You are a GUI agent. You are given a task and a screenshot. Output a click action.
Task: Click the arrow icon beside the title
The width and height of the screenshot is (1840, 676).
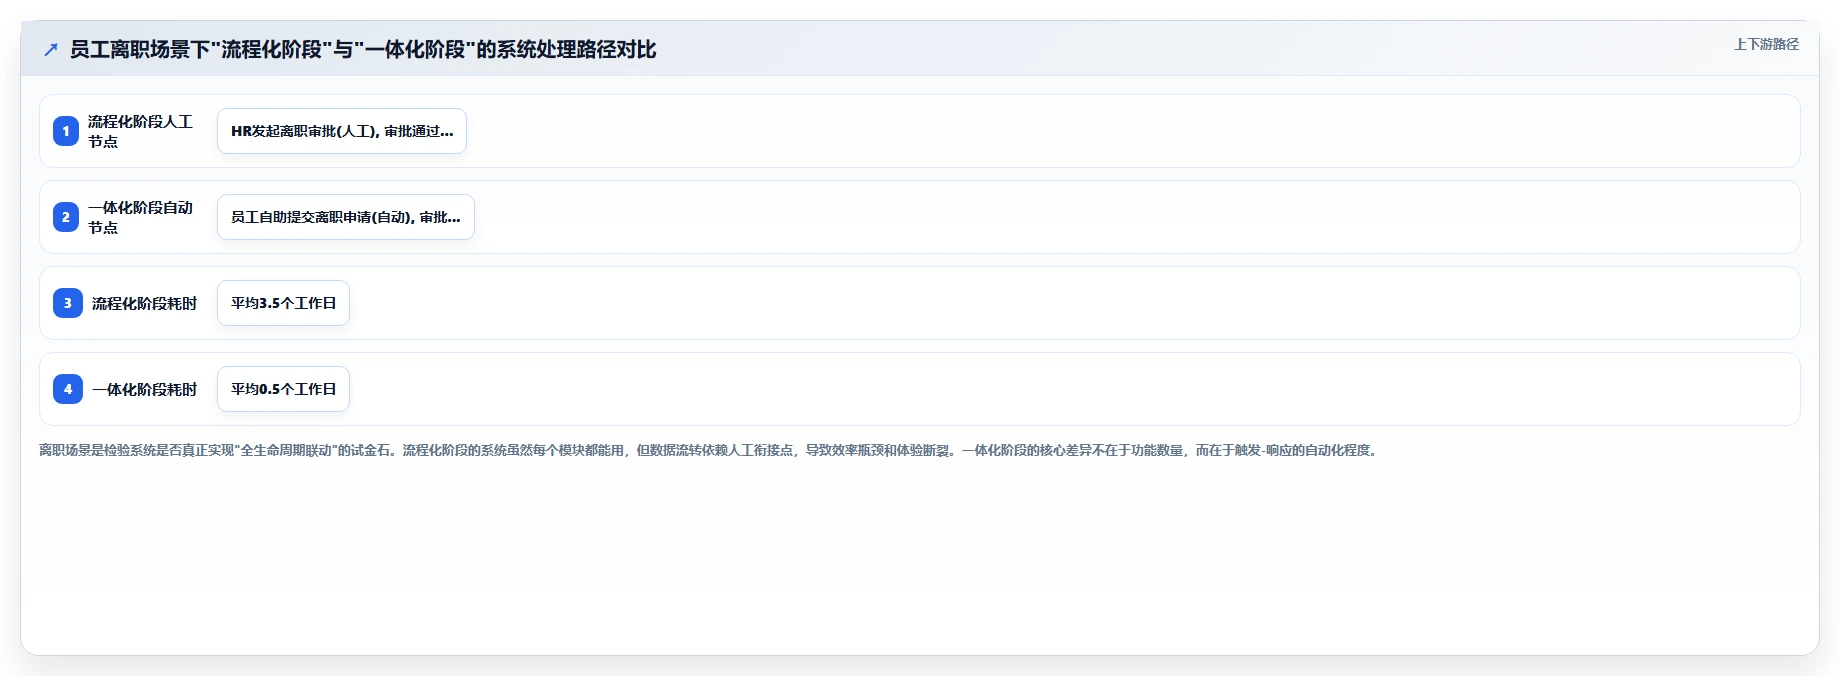51,49
